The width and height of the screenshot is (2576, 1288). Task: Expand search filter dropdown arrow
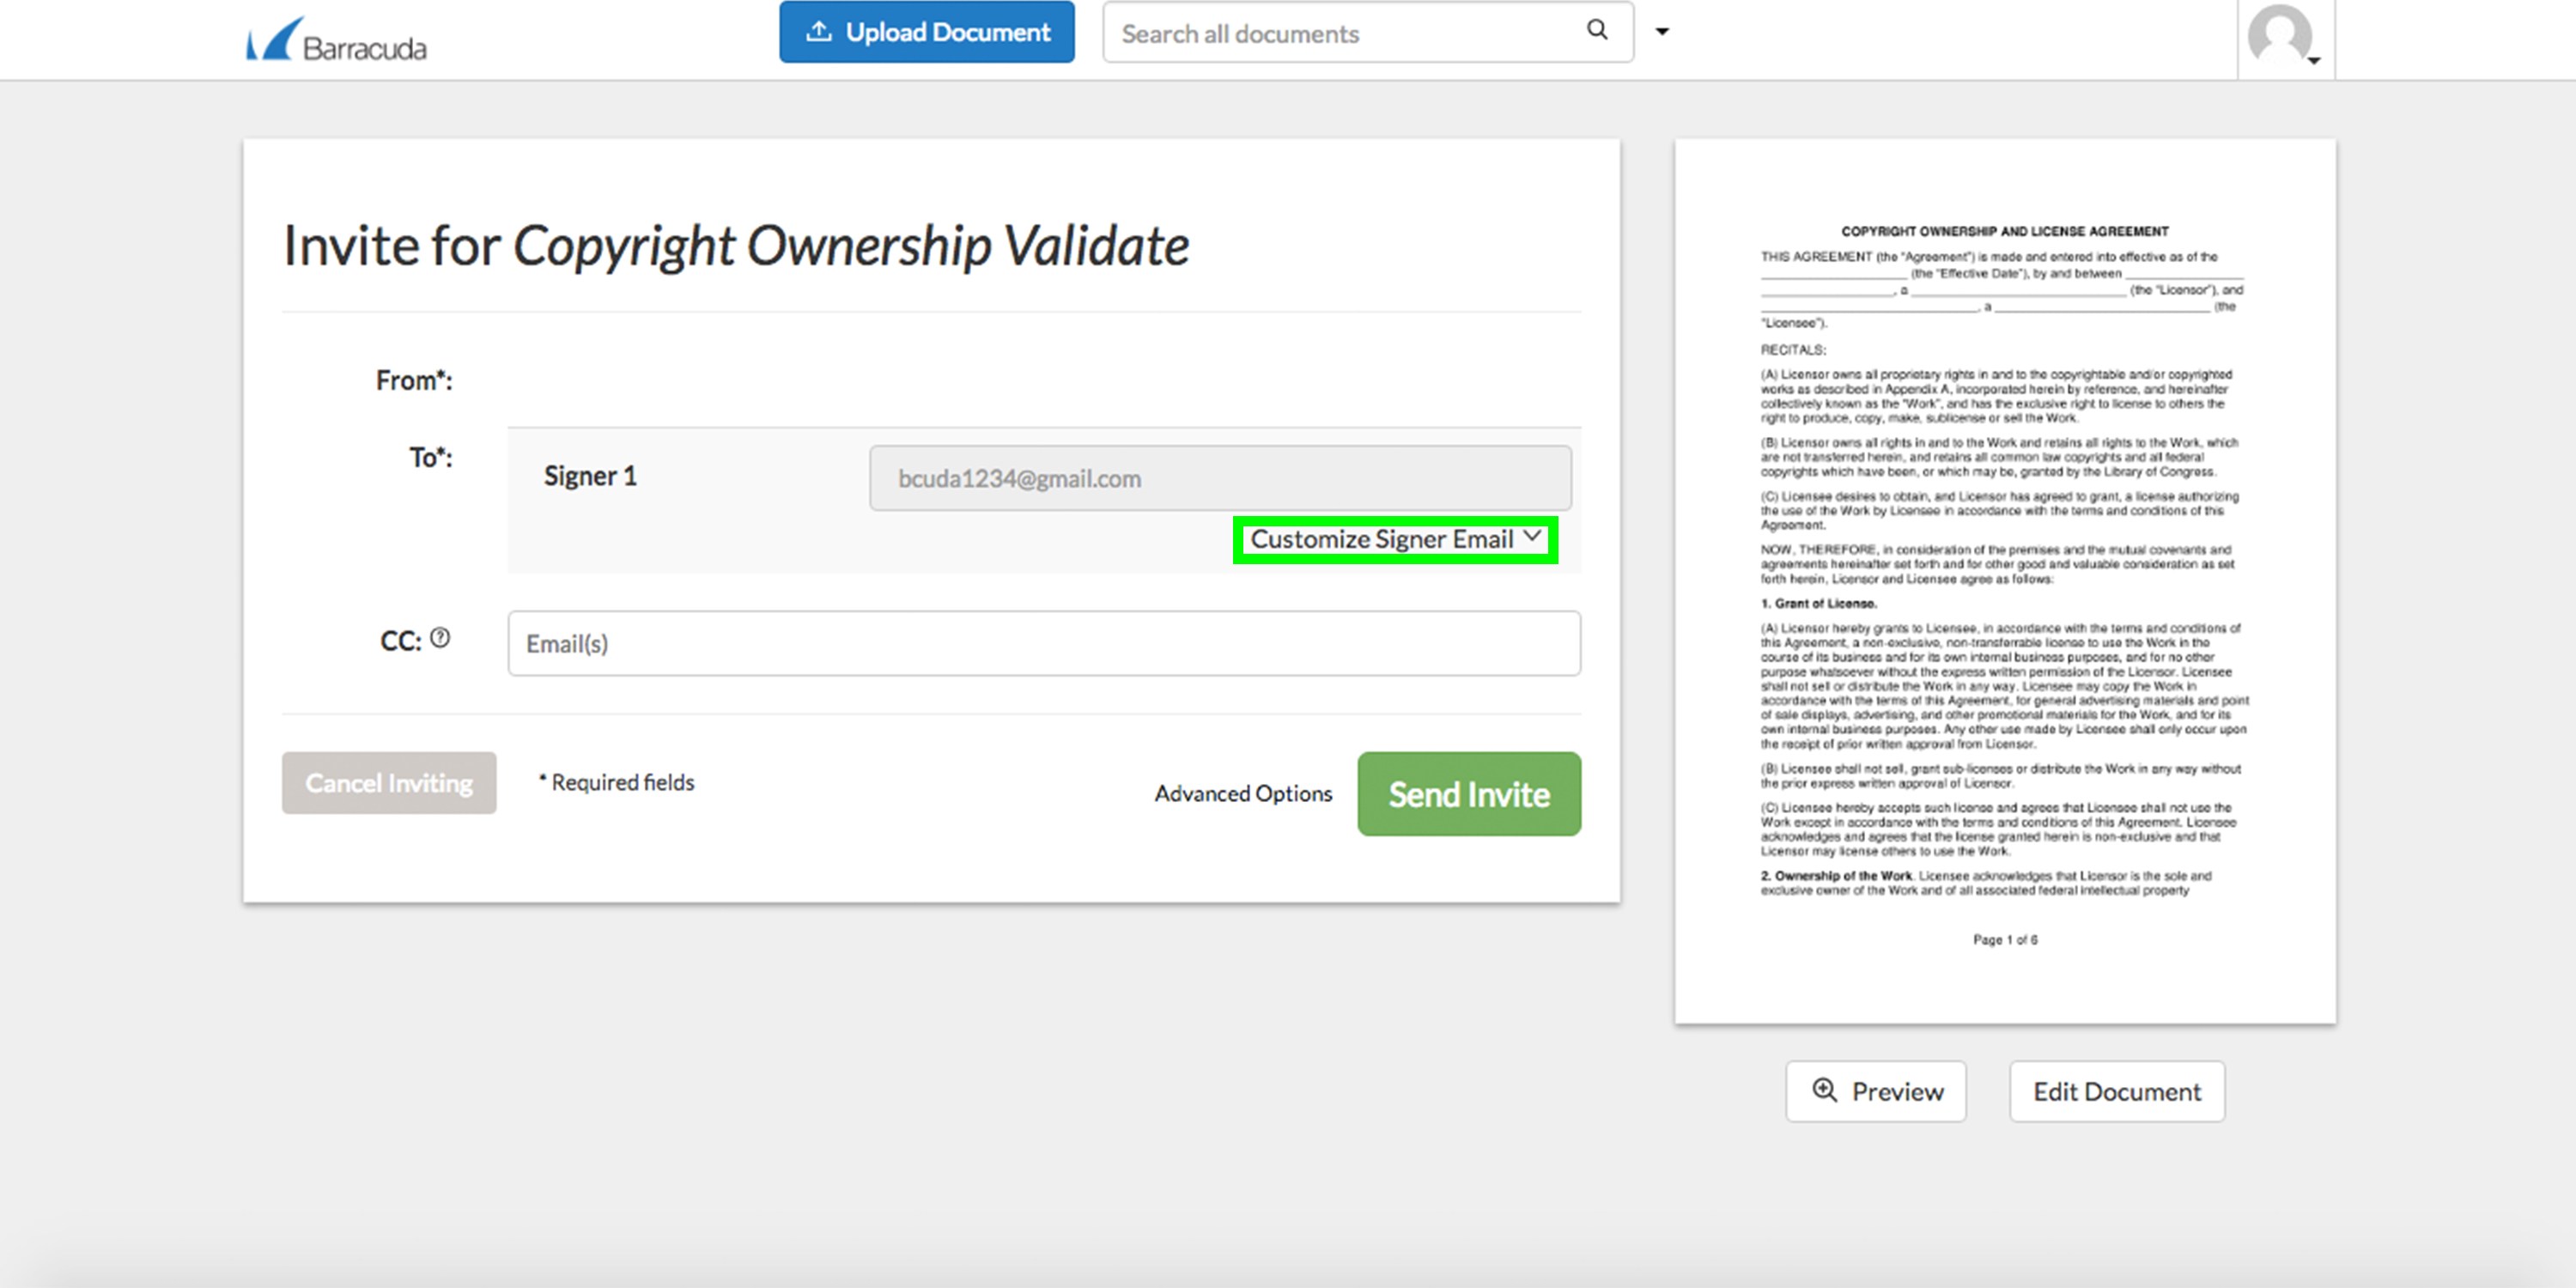1662,31
